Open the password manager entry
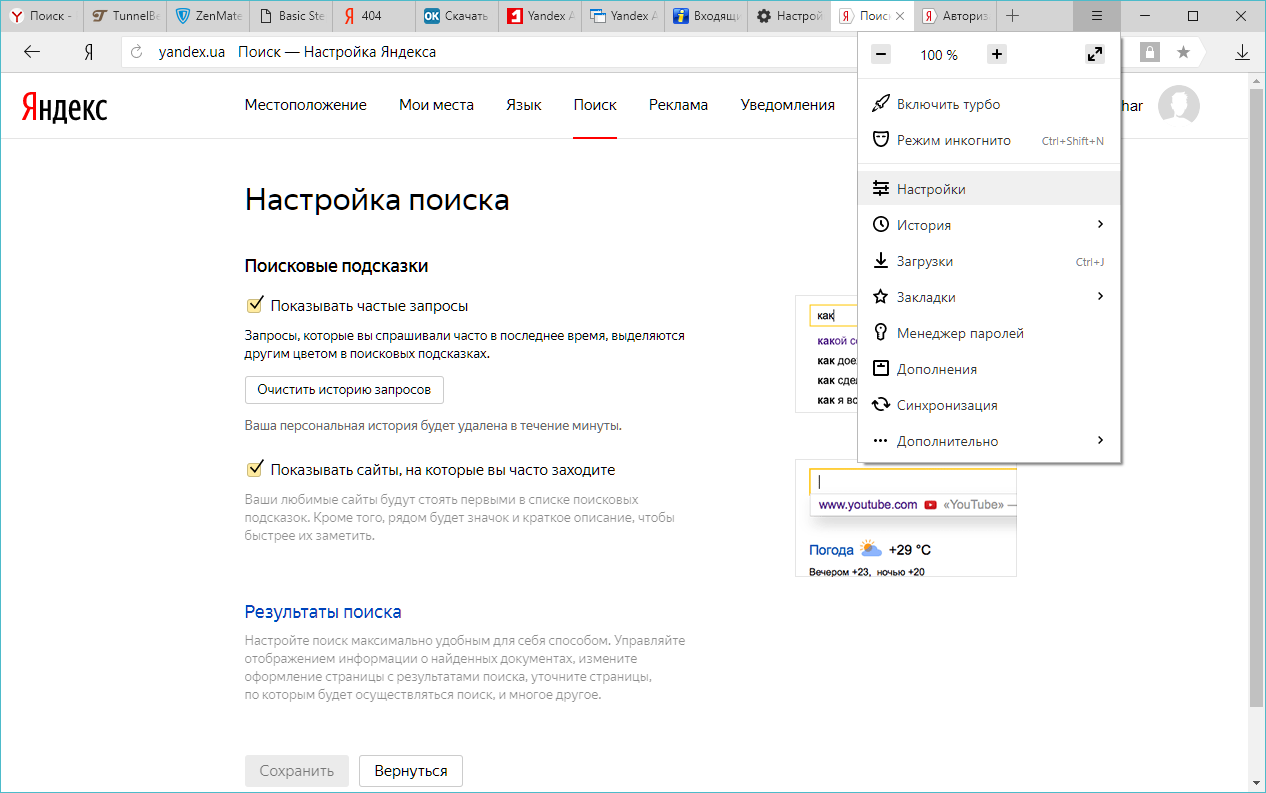 coord(959,333)
